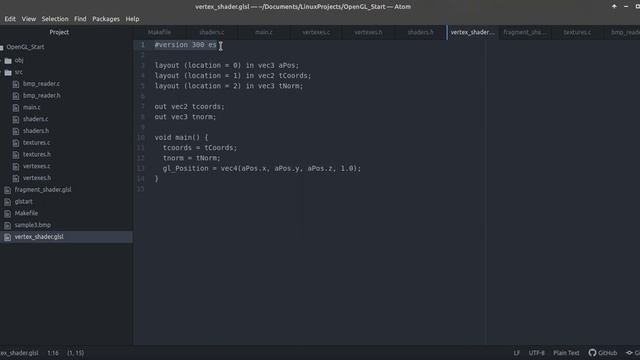Open the GitHub status bar panel
Viewport: 640px width, 360px height.
click(602, 353)
